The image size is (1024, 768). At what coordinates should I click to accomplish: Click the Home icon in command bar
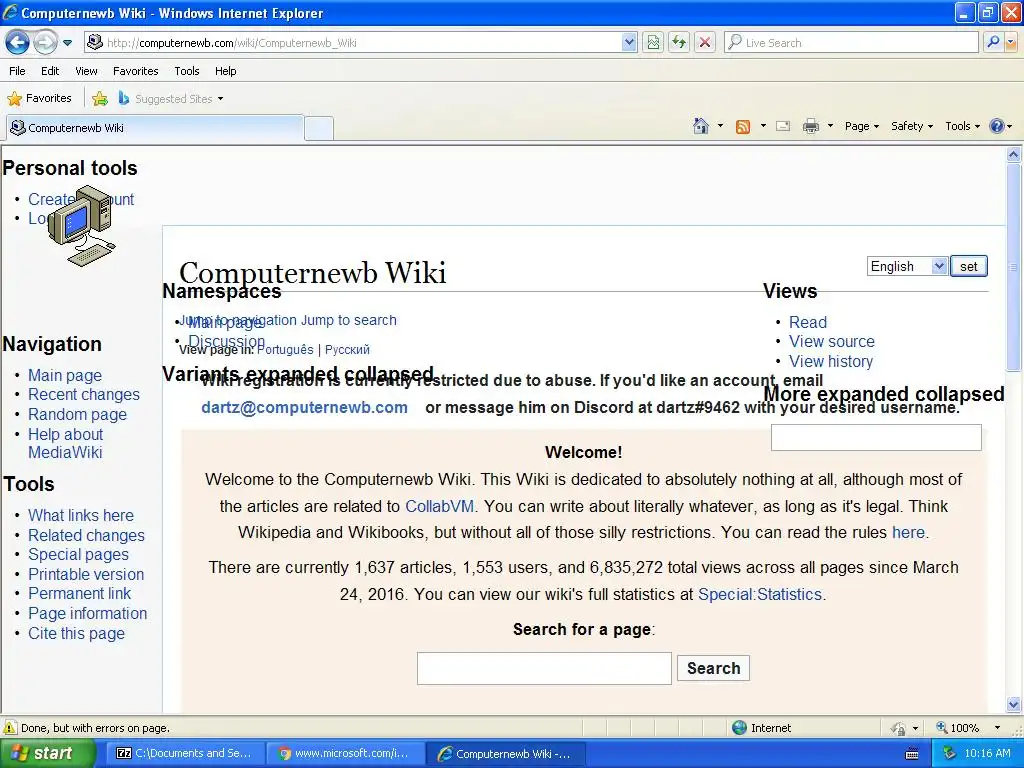click(x=701, y=126)
